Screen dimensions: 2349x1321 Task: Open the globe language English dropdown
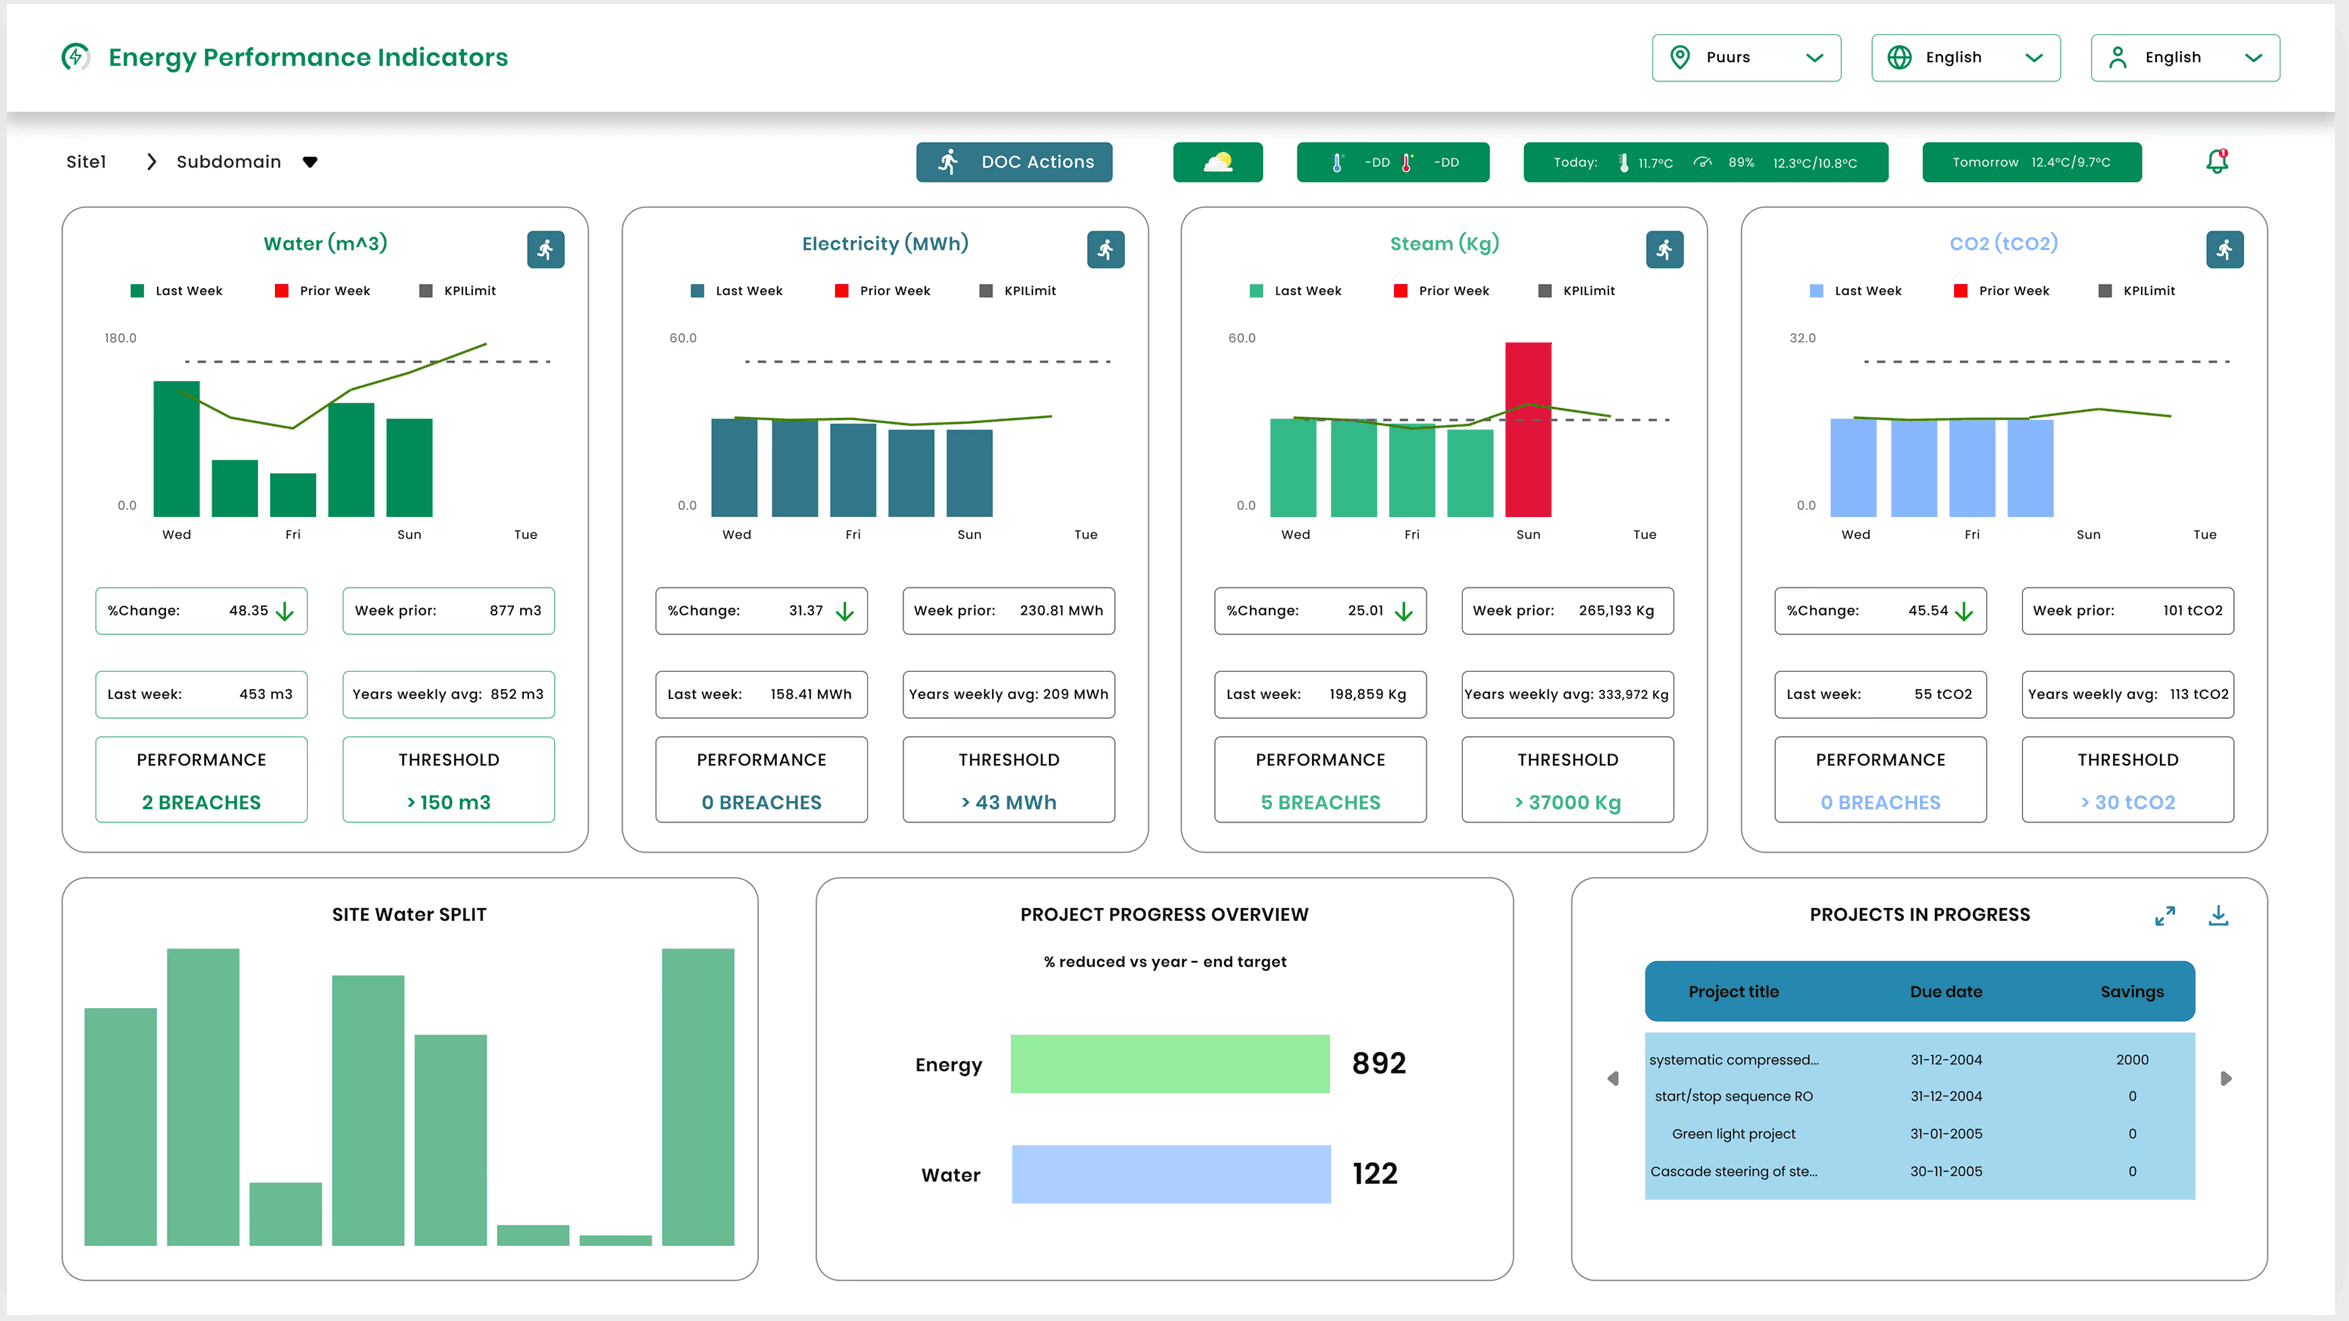pyautogui.click(x=1965, y=58)
